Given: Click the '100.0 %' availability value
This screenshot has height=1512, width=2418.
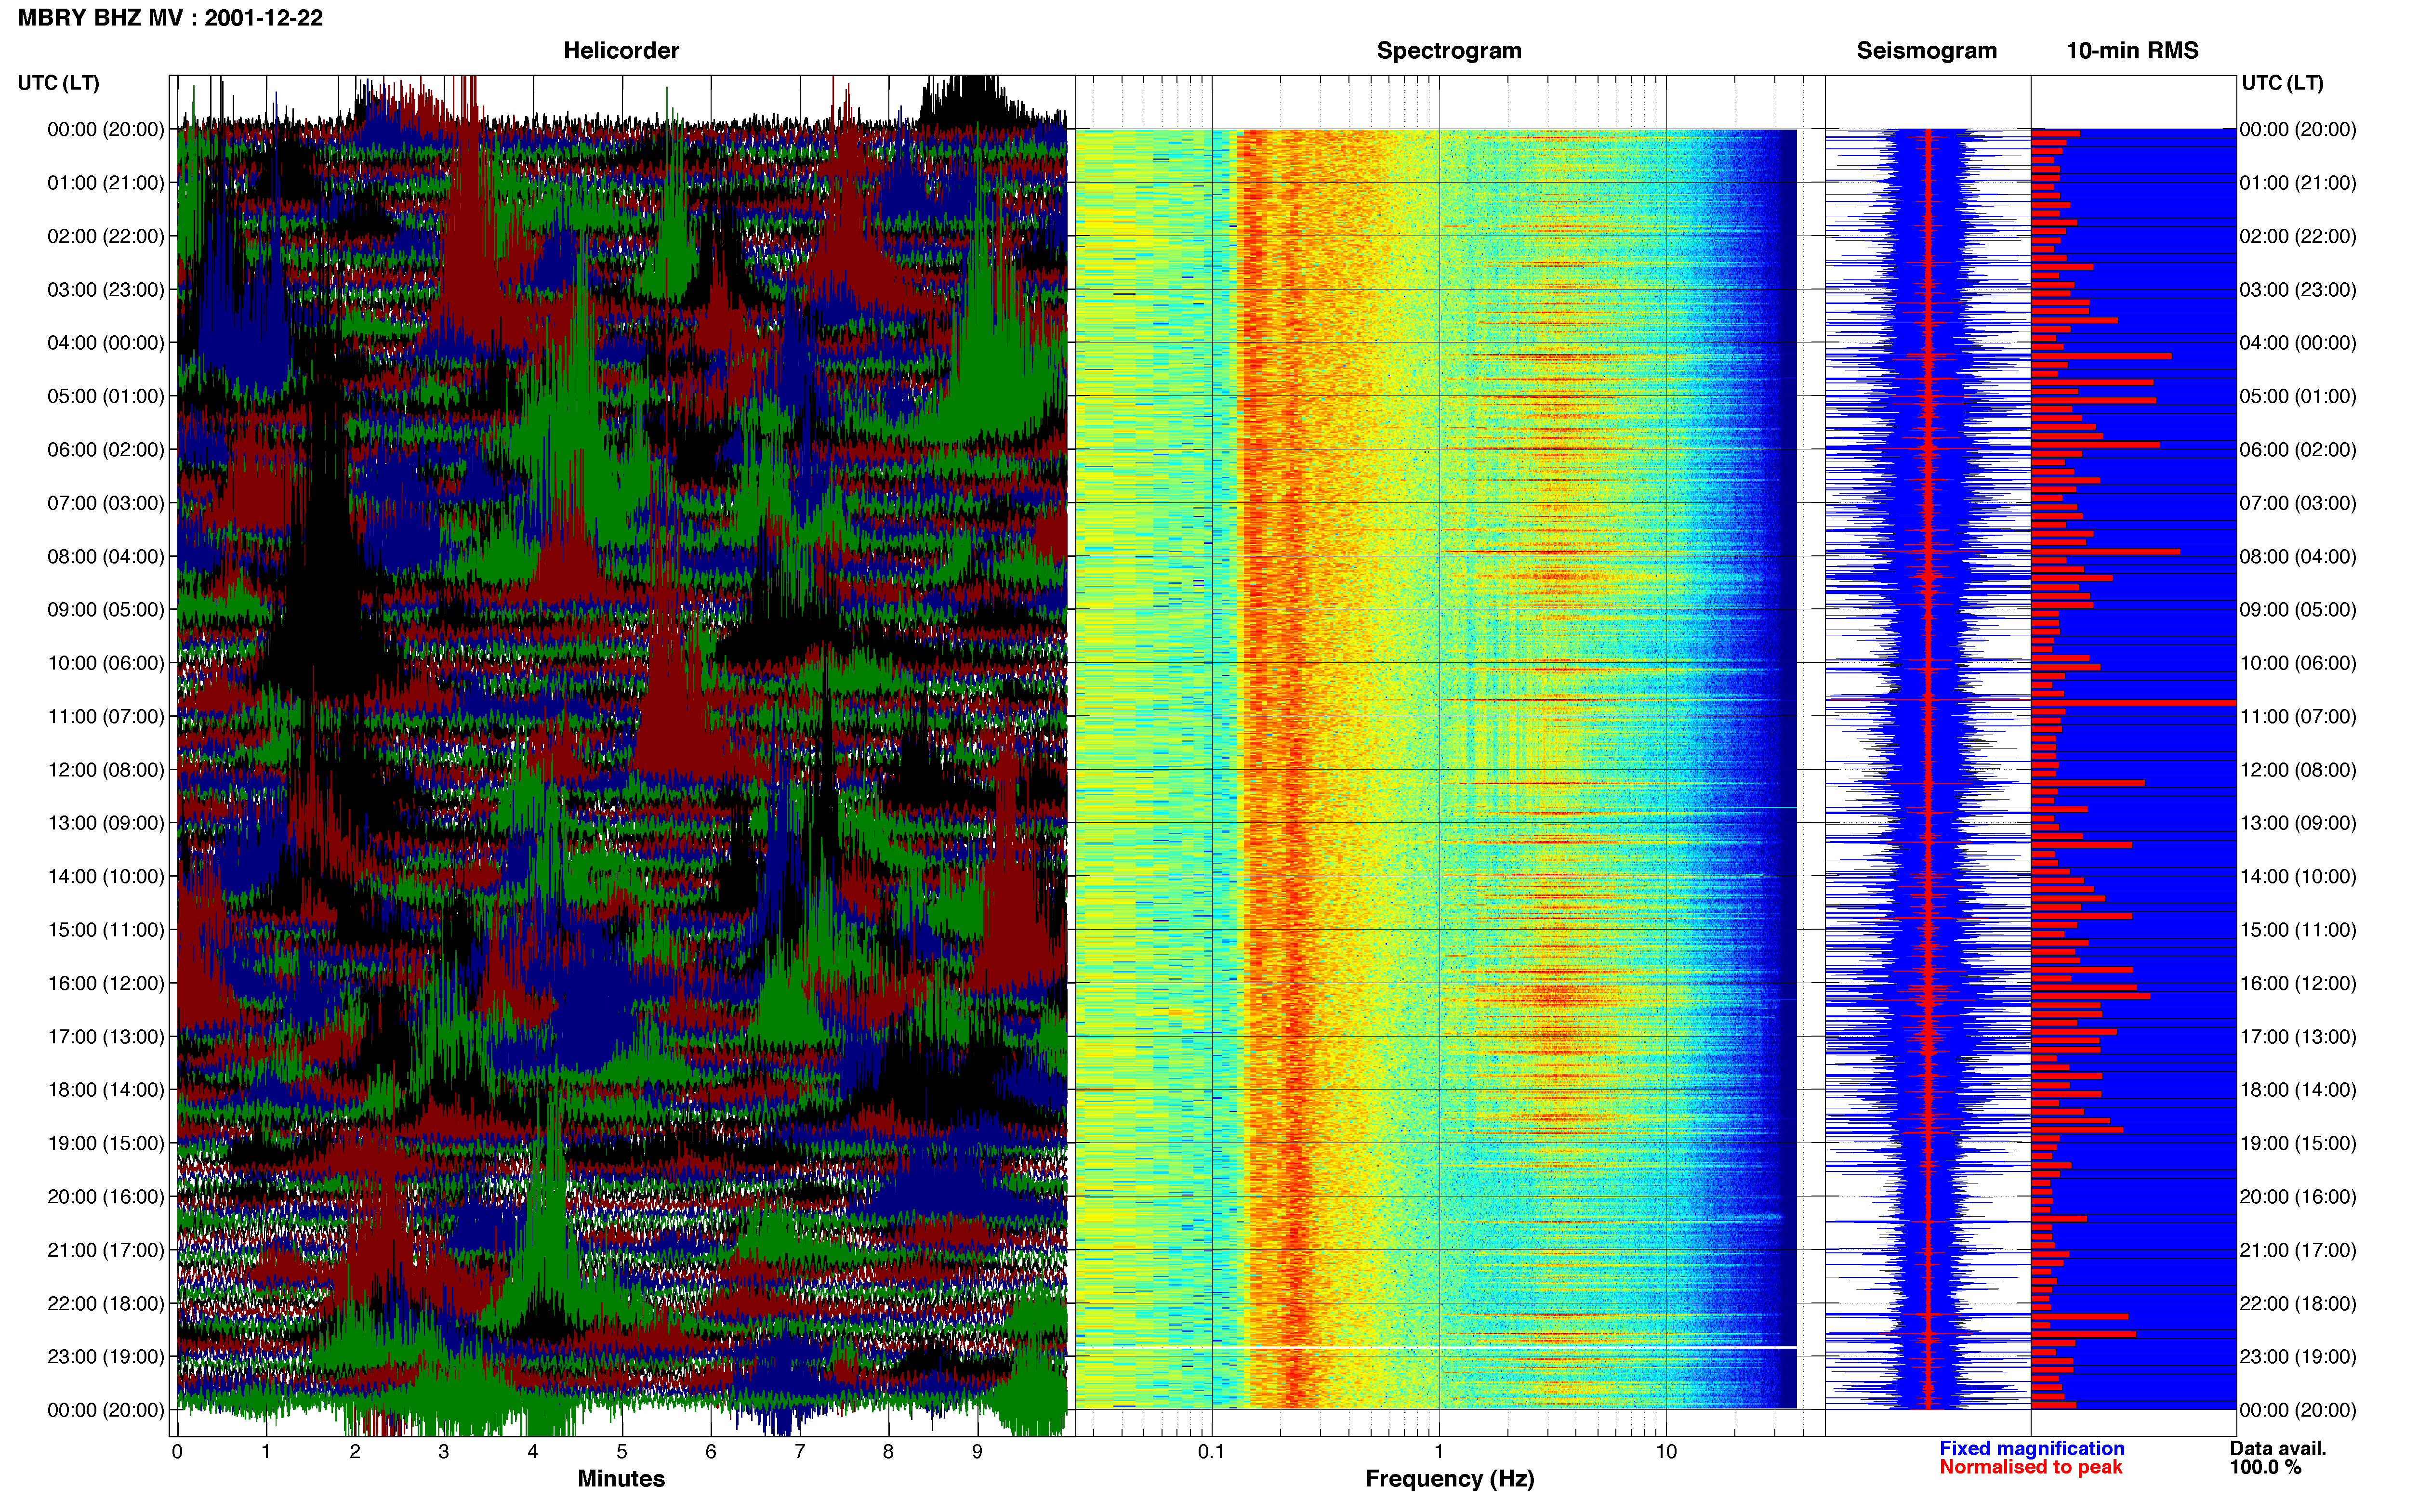Looking at the screenshot, I should (2265, 1467).
